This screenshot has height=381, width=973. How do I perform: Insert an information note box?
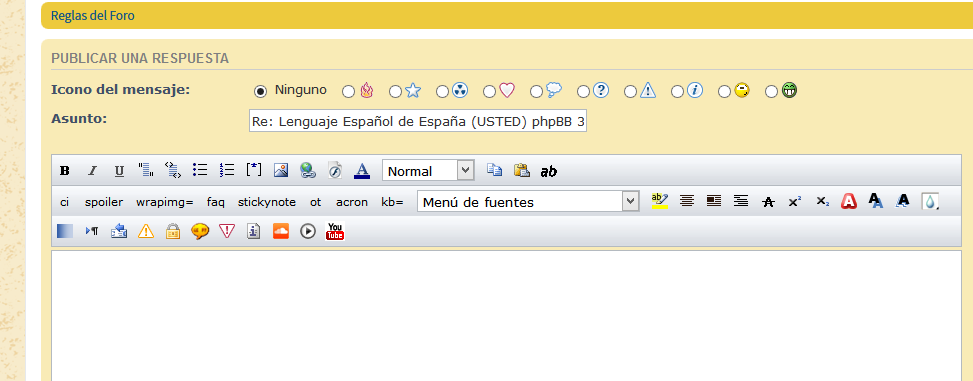[x=253, y=231]
